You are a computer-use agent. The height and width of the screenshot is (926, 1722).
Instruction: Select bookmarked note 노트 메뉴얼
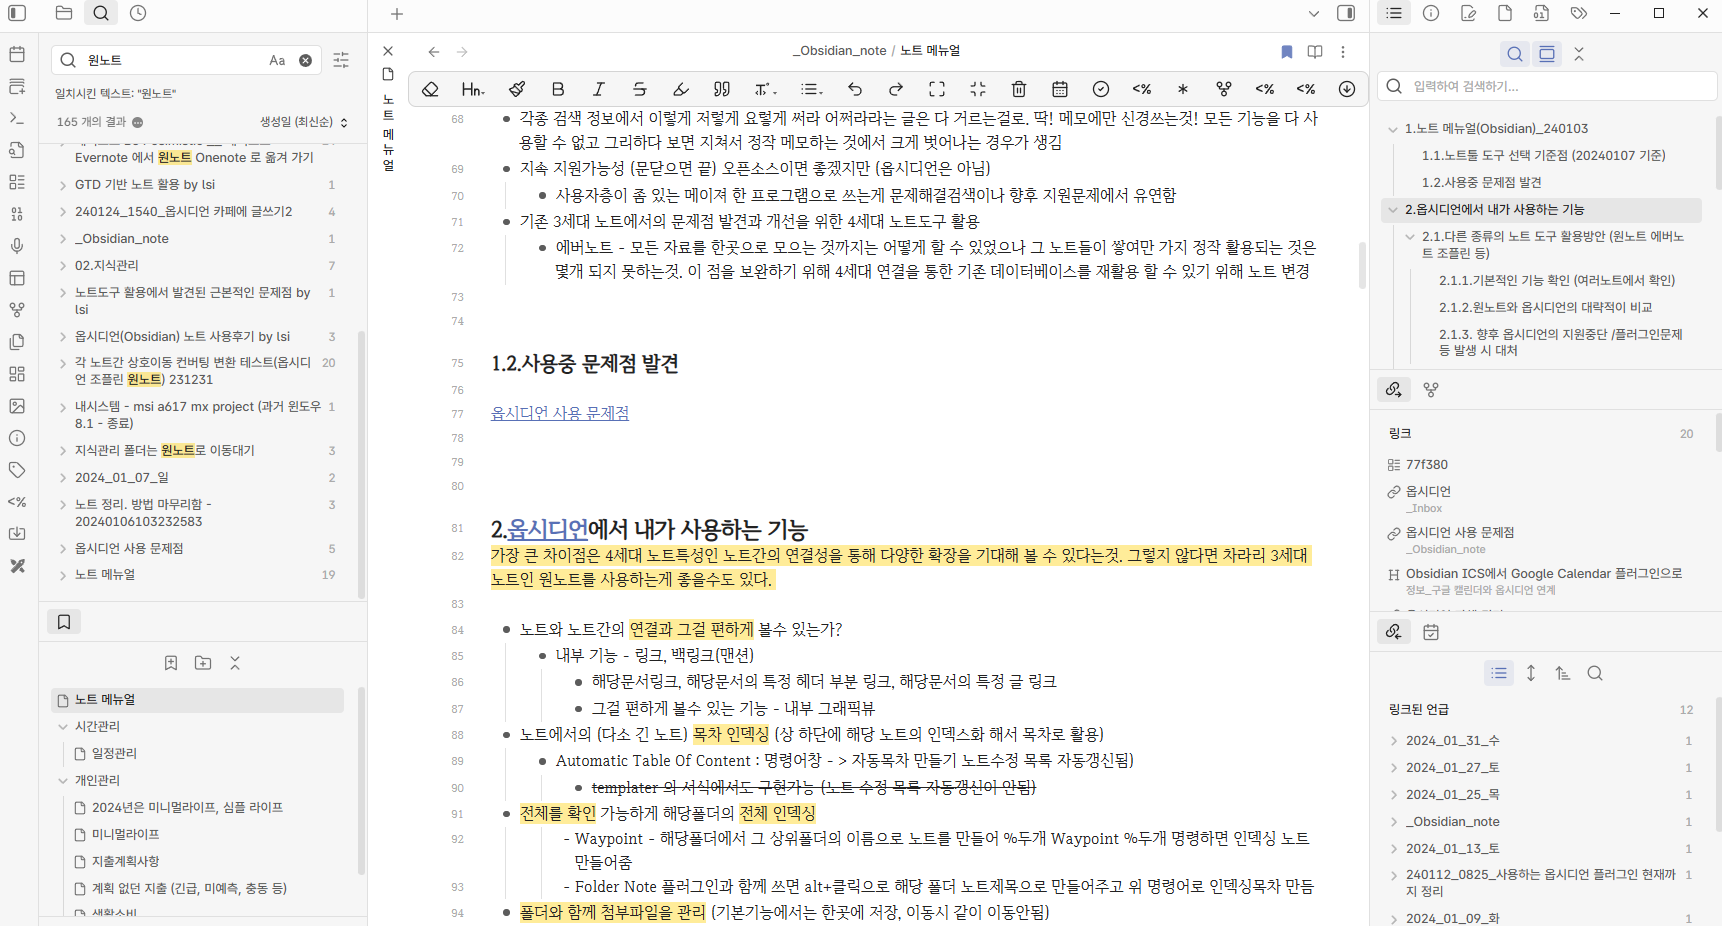(197, 699)
